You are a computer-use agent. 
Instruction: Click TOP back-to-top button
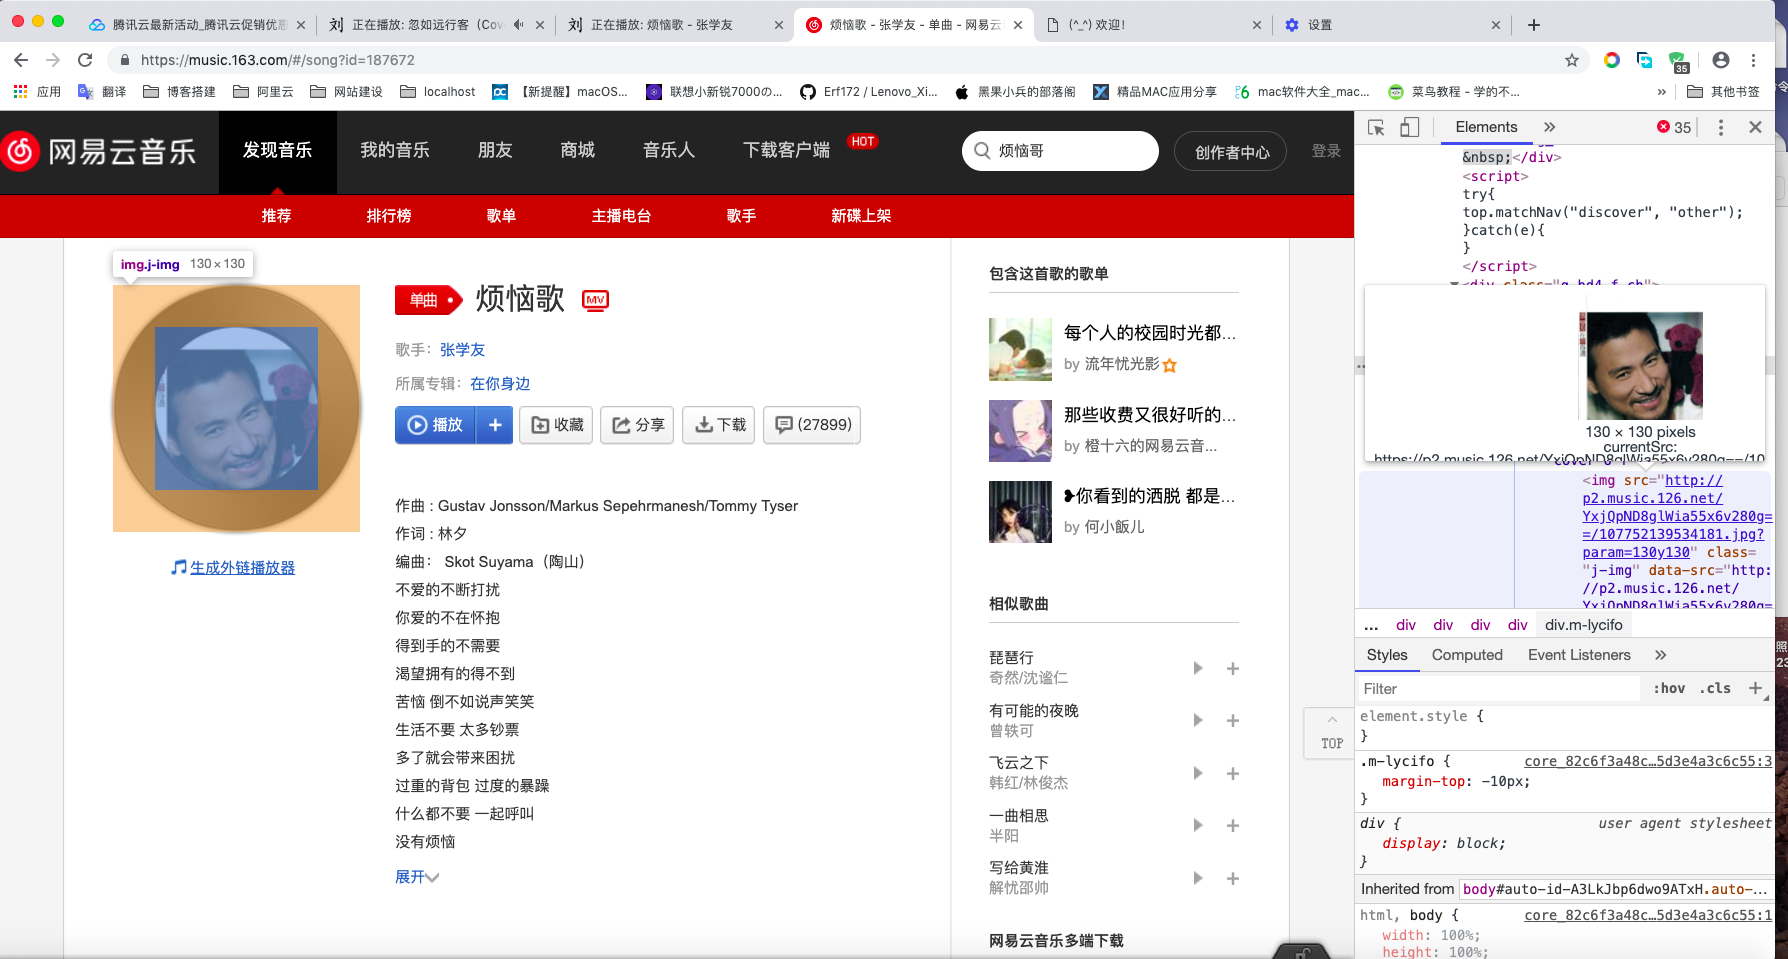1331,733
